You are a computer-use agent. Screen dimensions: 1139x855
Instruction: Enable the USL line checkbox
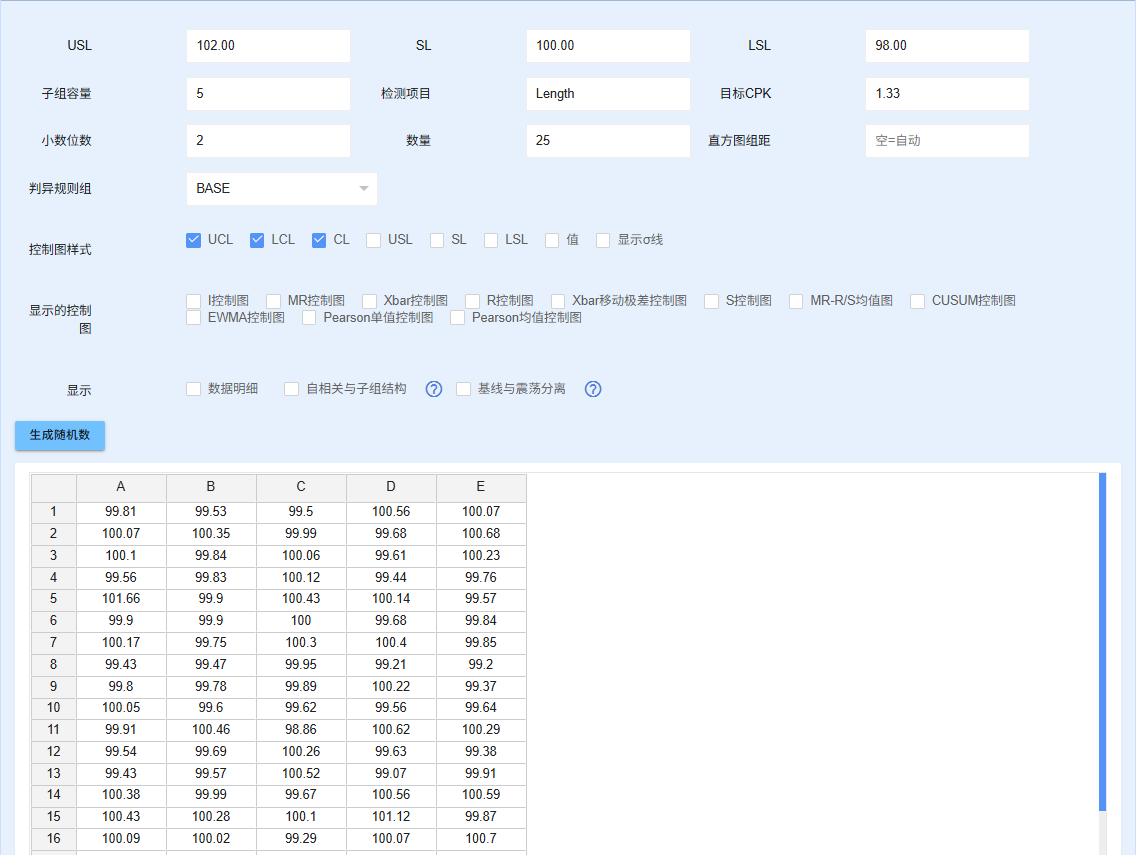[373, 240]
